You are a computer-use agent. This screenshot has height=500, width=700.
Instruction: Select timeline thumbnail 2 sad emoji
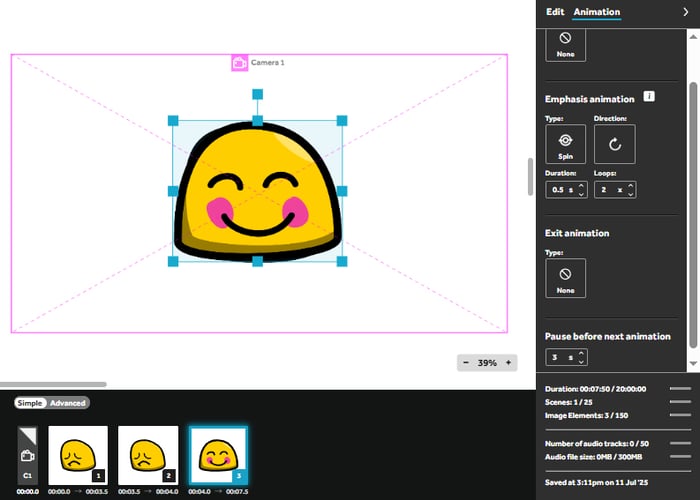click(x=148, y=455)
